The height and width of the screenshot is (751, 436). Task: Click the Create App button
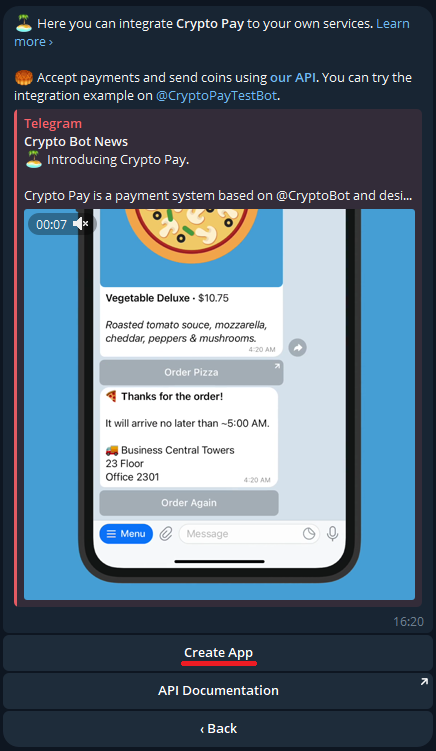coord(218,653)
